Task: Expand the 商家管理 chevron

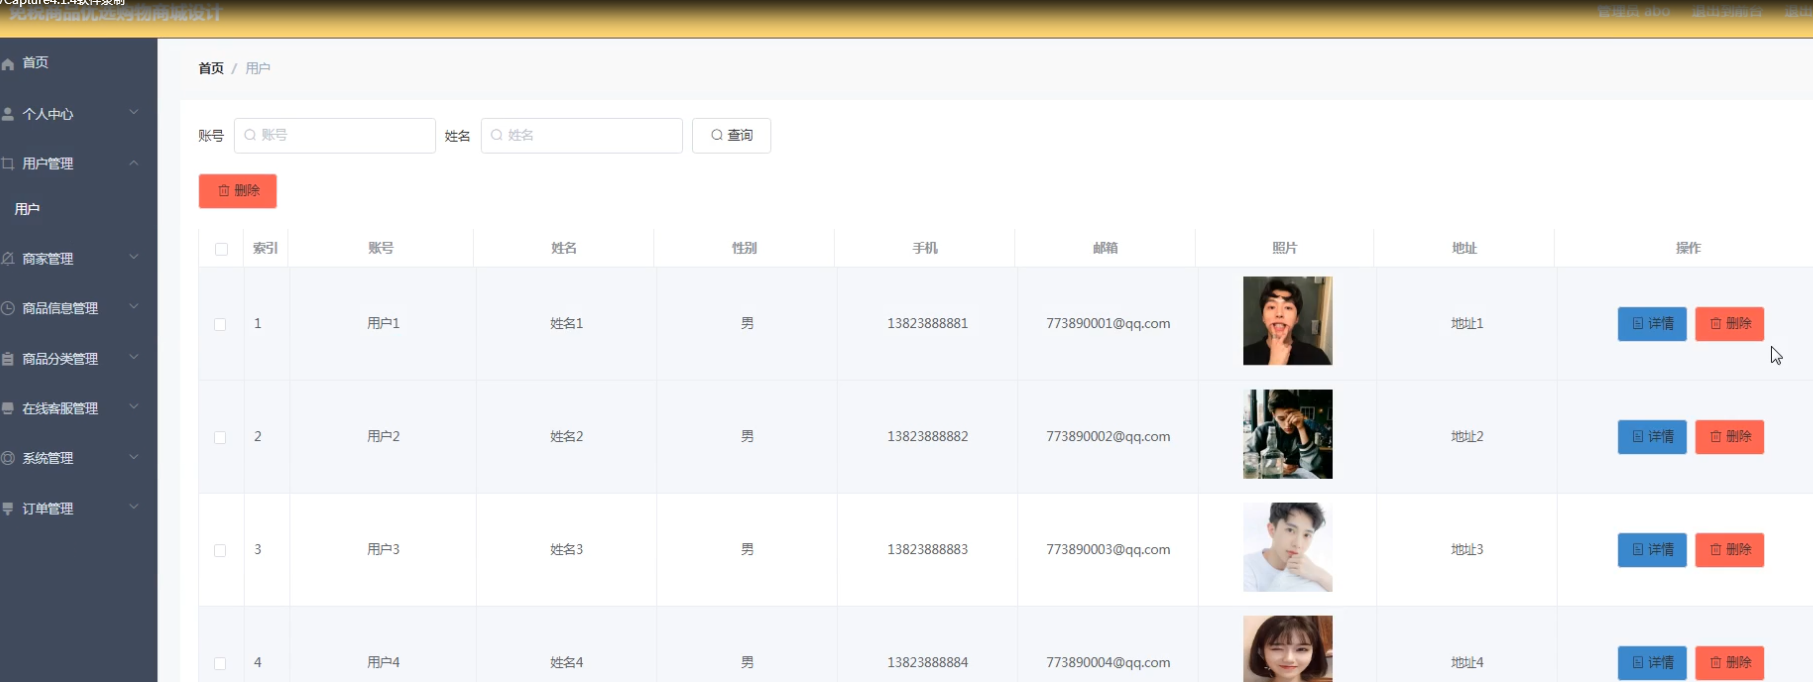Action: pyautogui.click(x=134, y=257)
